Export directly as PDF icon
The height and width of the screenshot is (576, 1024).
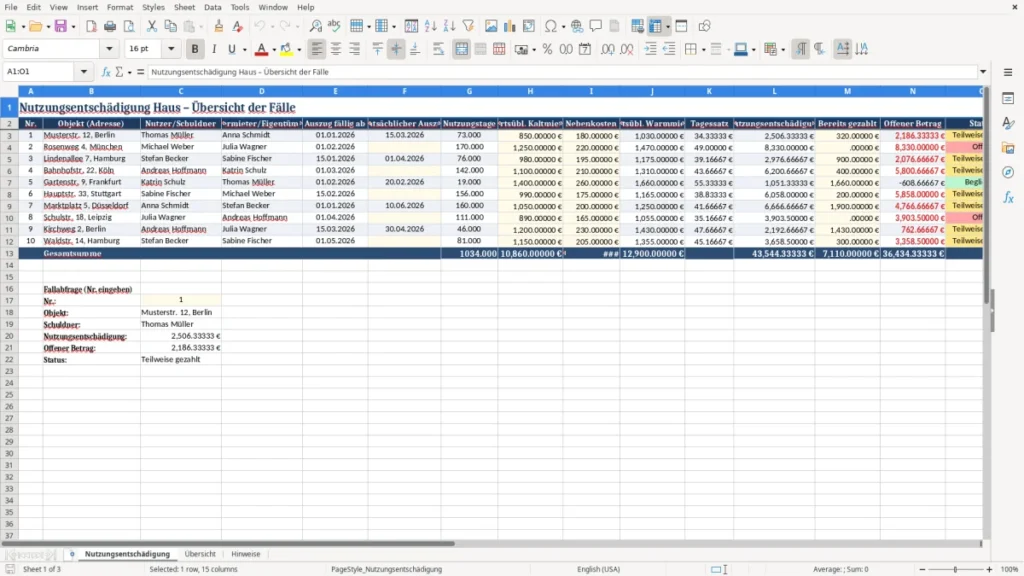91,26
